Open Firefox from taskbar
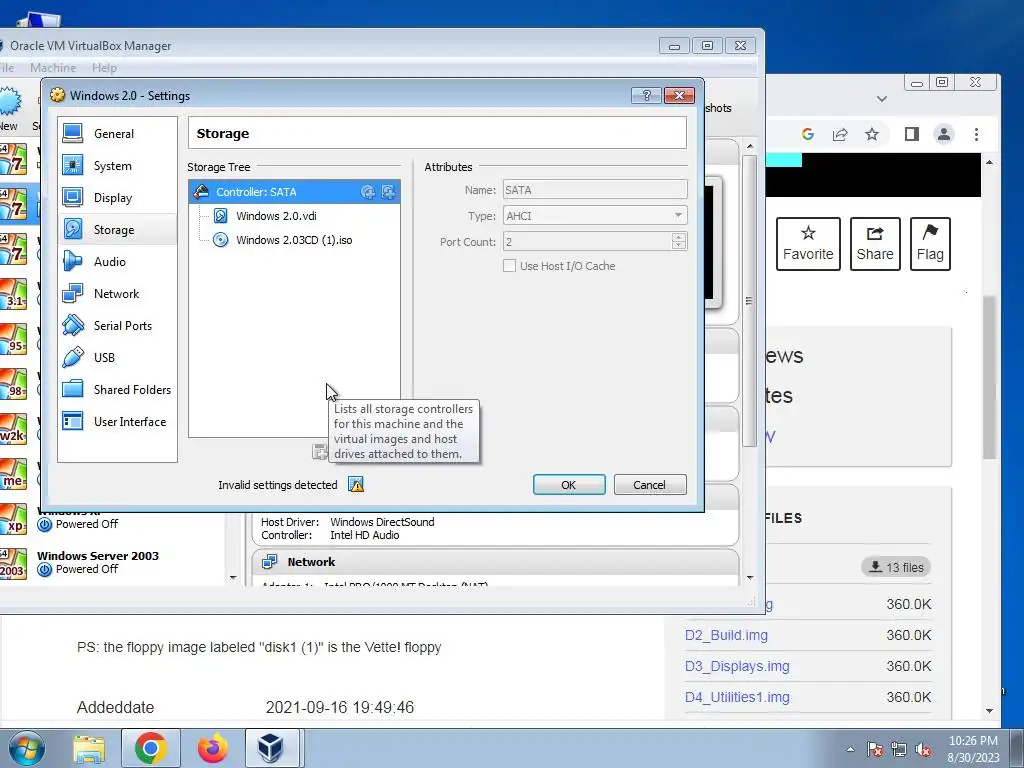Viewport: 1024px width, 768px height. click(213, 748)
